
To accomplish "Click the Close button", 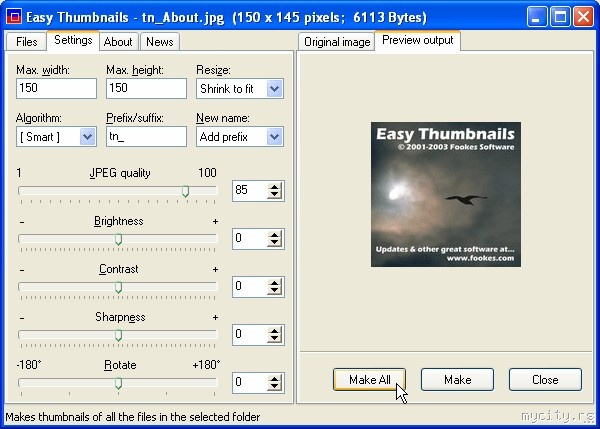I will tap(545, 380).
